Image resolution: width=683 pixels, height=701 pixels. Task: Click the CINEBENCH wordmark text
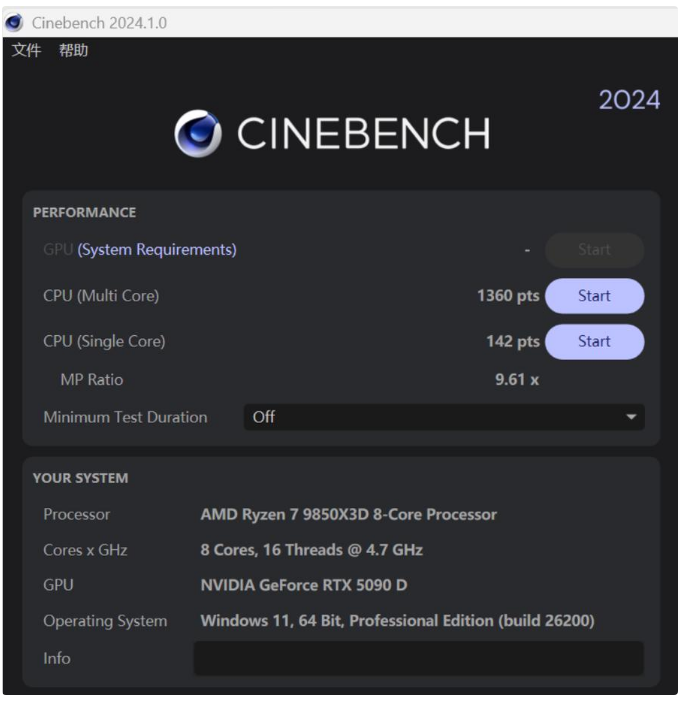[363, 134]
